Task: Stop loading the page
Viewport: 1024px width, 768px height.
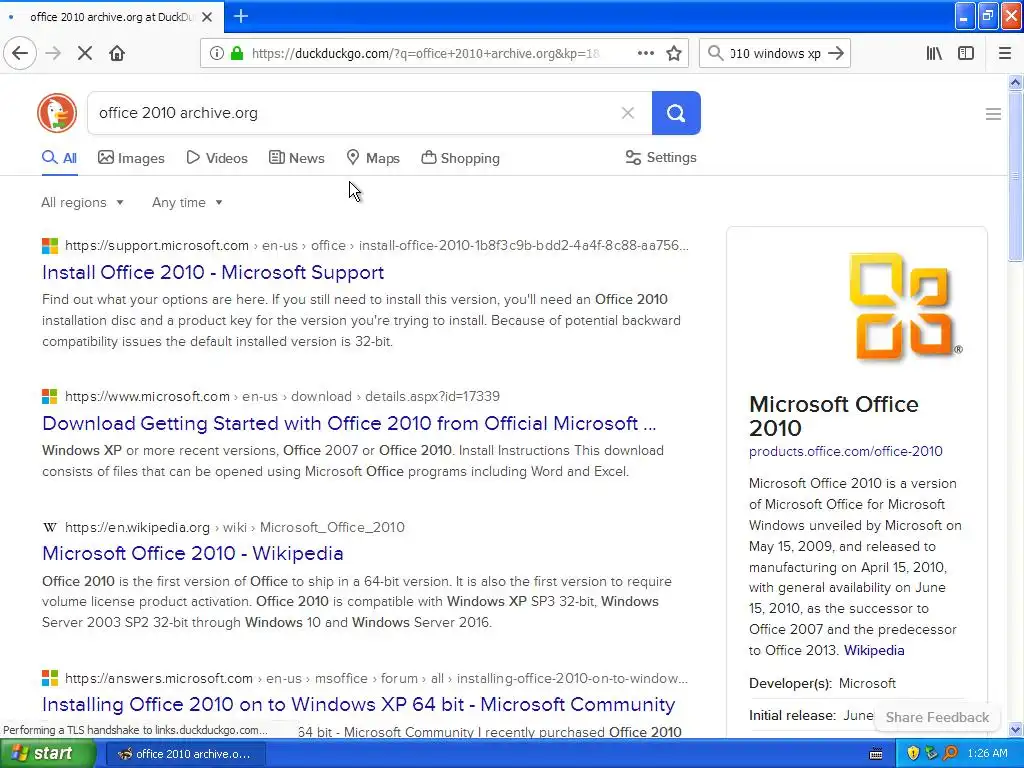Action: coord(85,53)
